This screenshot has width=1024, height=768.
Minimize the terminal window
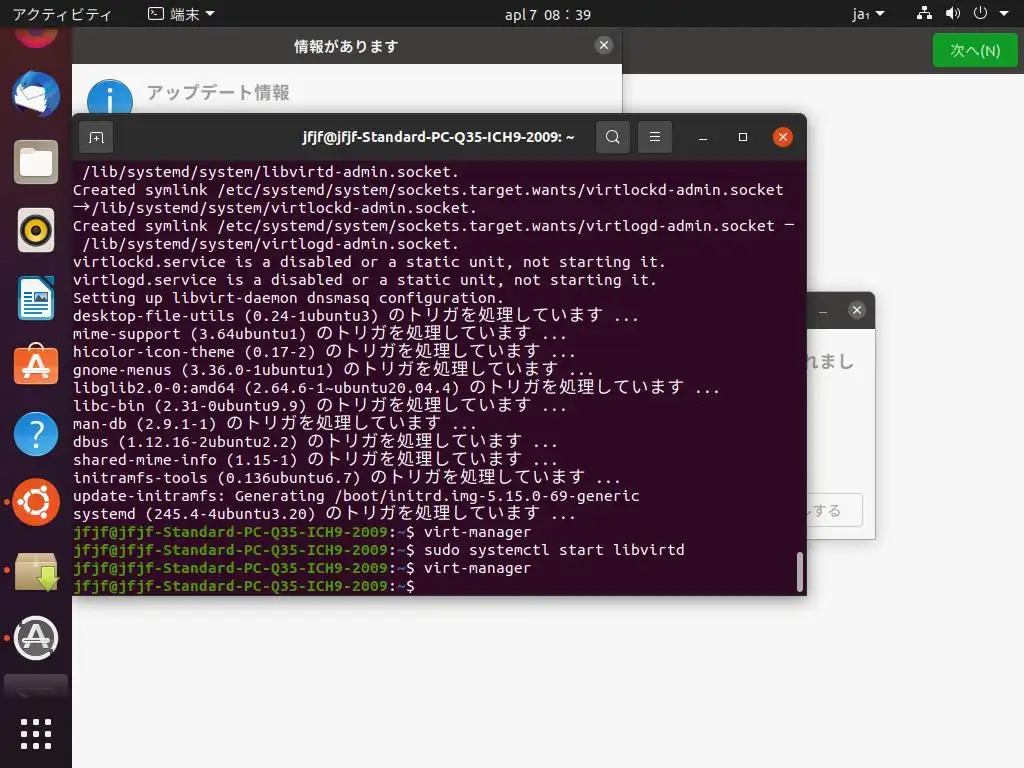click(703, 137)
